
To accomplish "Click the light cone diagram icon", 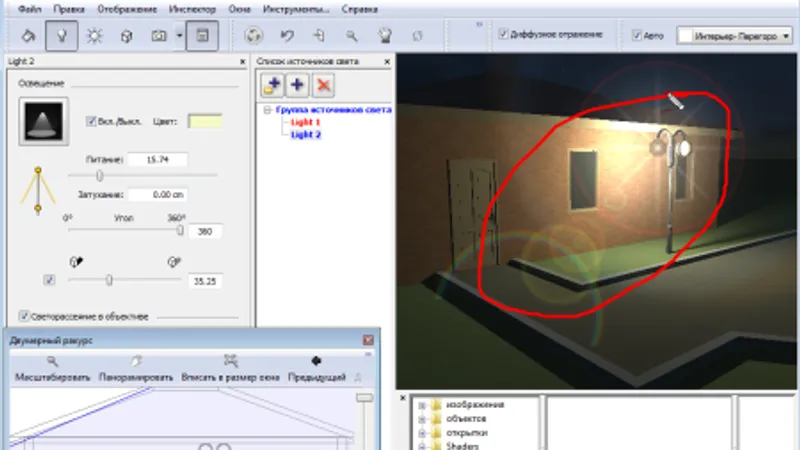I will 38,191.
